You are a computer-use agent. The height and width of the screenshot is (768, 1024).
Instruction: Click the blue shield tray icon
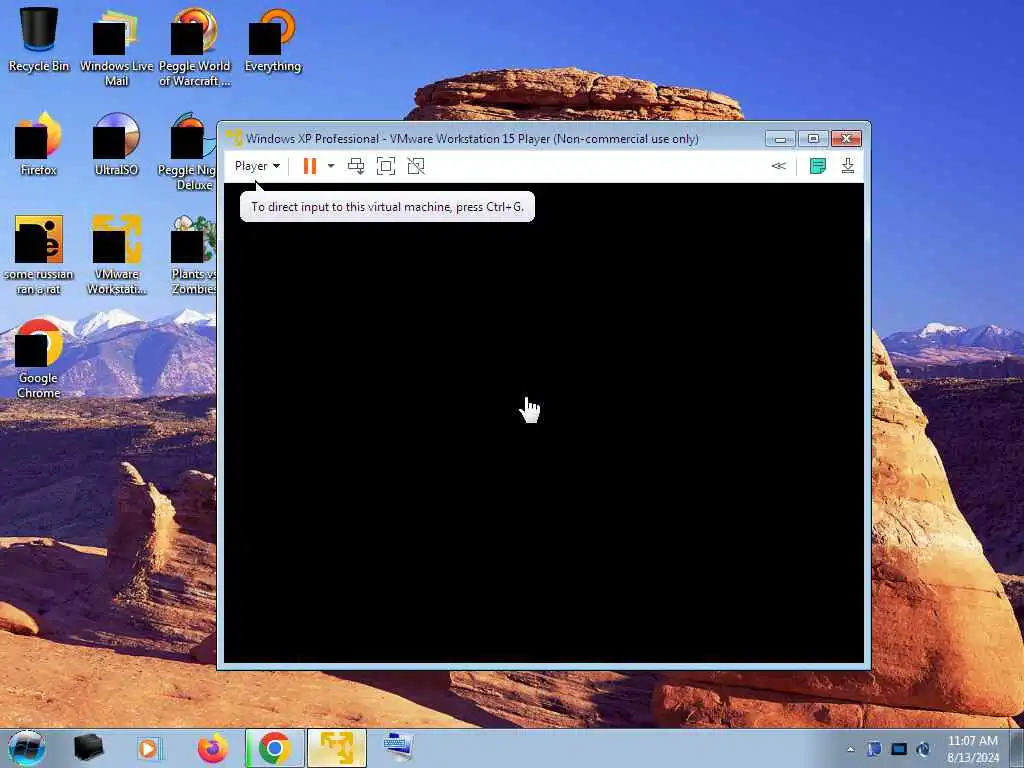pyautogui.click(x=874, y=749)
